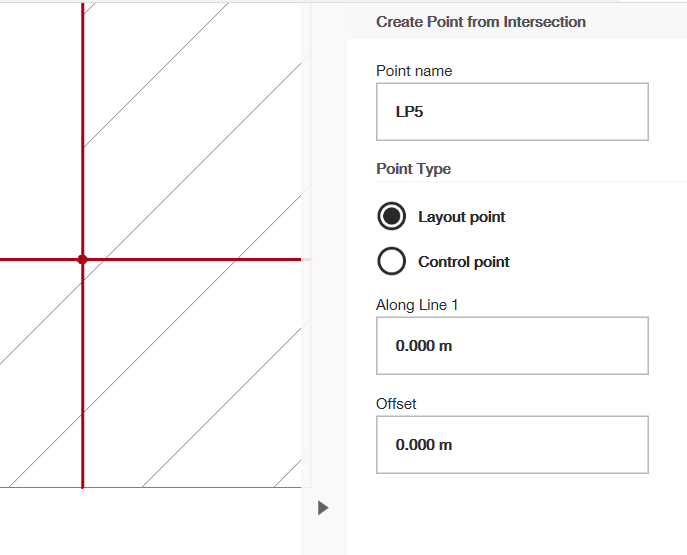Click the red intersection point on canvas
The image size is (687, 555).
(82, 259)
